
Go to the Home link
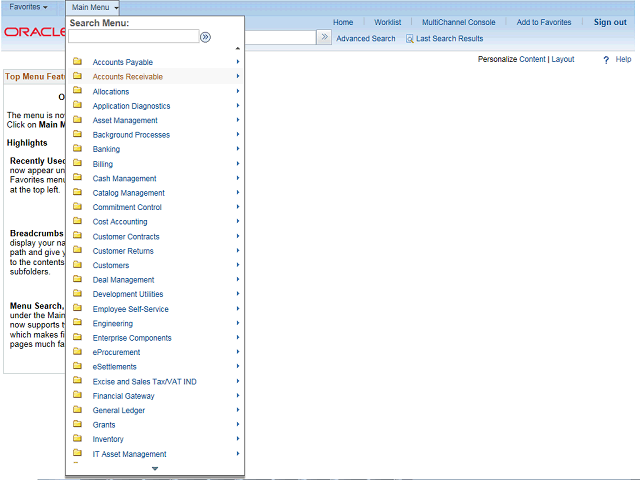point(343,22)
